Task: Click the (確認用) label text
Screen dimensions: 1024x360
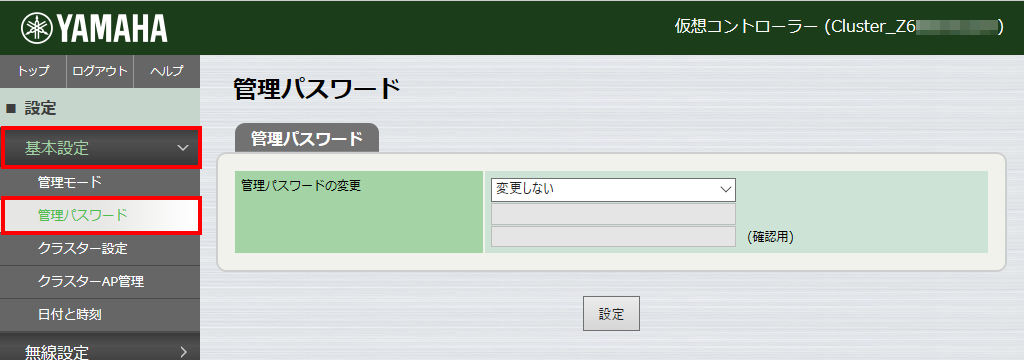Action: [770, 237]
